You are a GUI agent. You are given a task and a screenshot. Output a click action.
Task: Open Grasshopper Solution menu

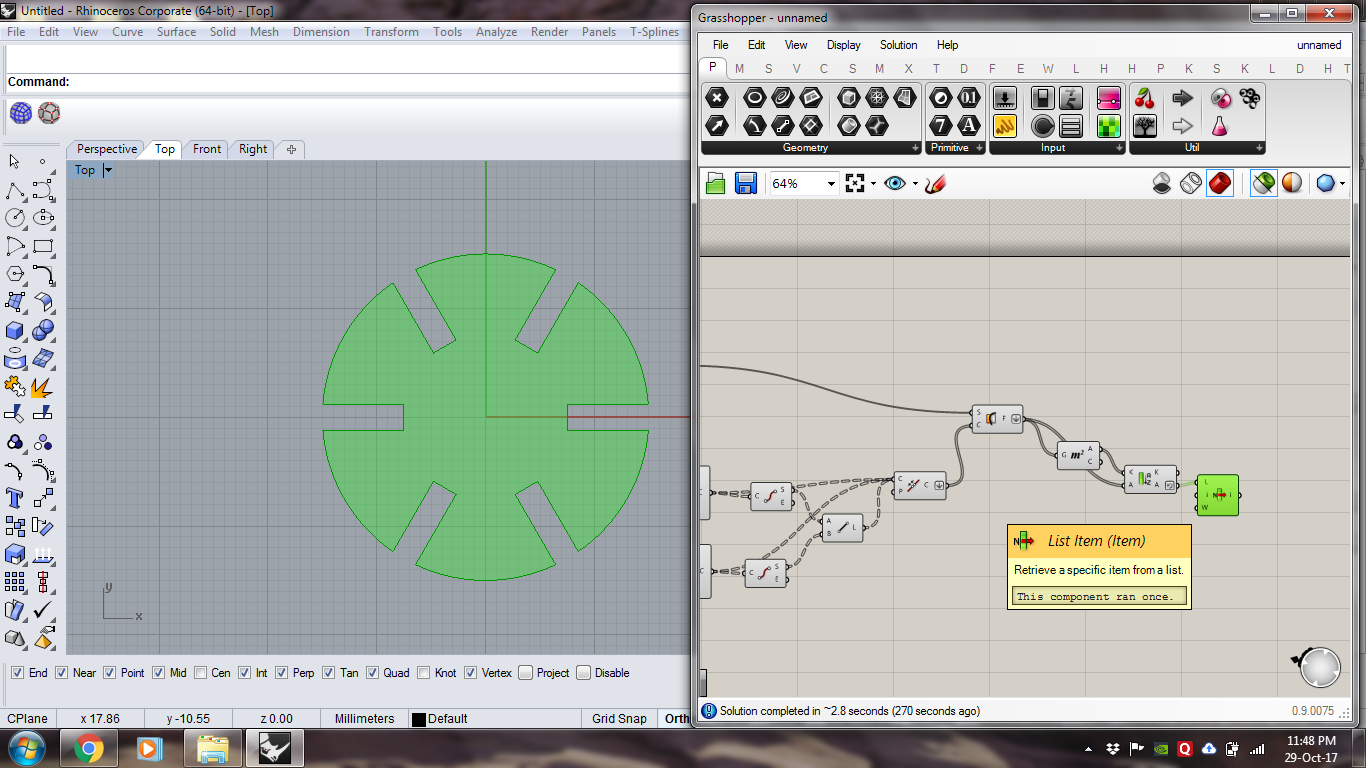point(898,45)
